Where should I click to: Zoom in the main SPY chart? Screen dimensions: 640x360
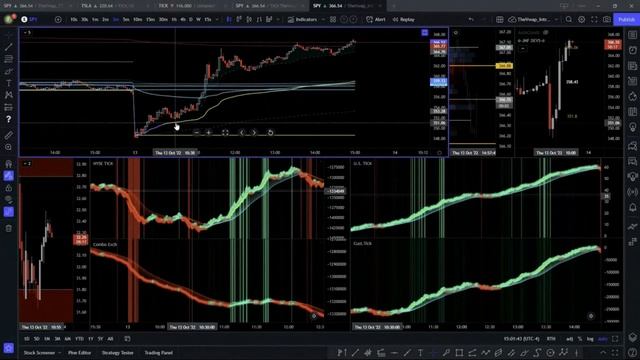(x=209, y=133)
